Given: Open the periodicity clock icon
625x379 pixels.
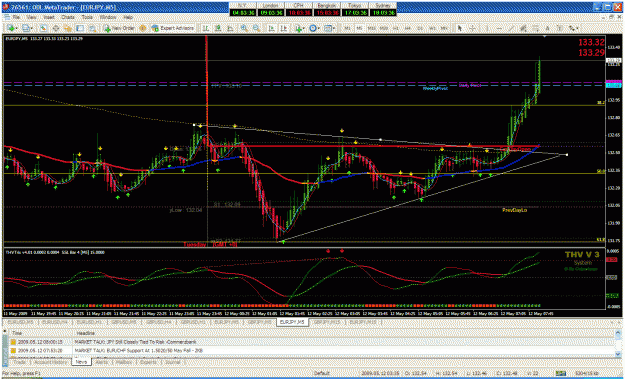Looking at the screenshot, I should [313, 28].
